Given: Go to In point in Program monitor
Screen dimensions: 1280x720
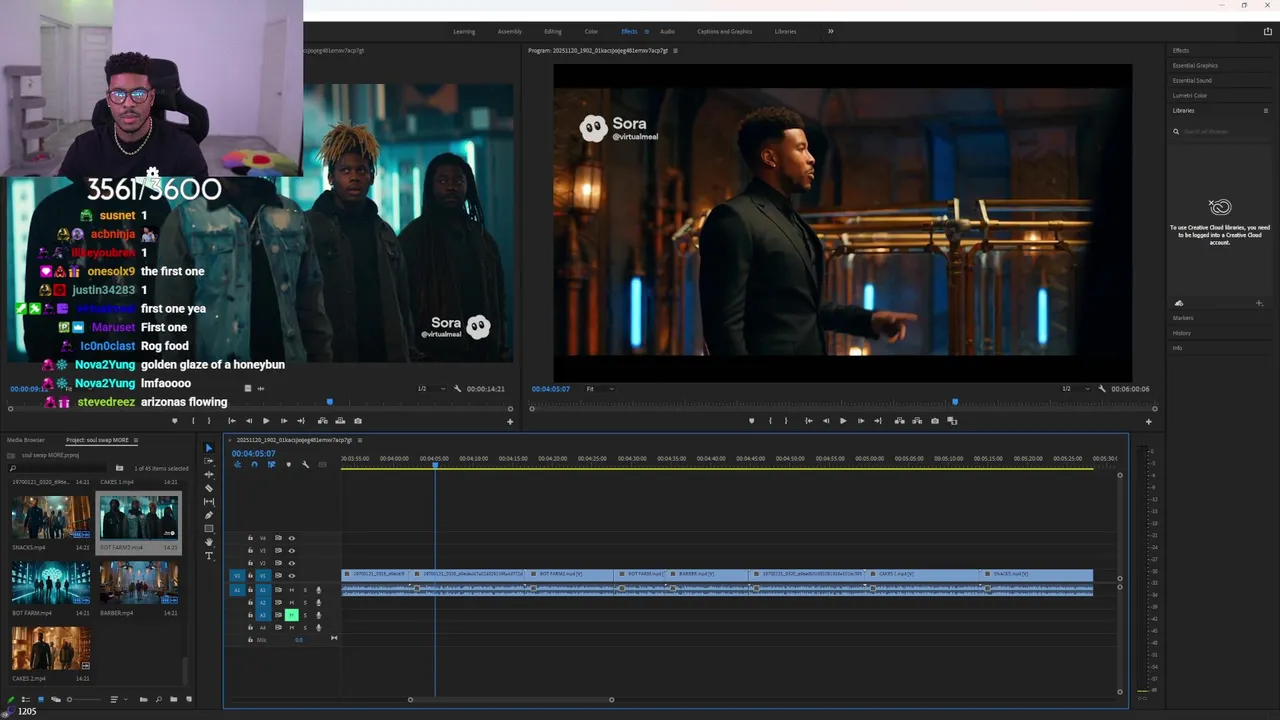Looking at the screenshot, I should click(x=808, y=421).
